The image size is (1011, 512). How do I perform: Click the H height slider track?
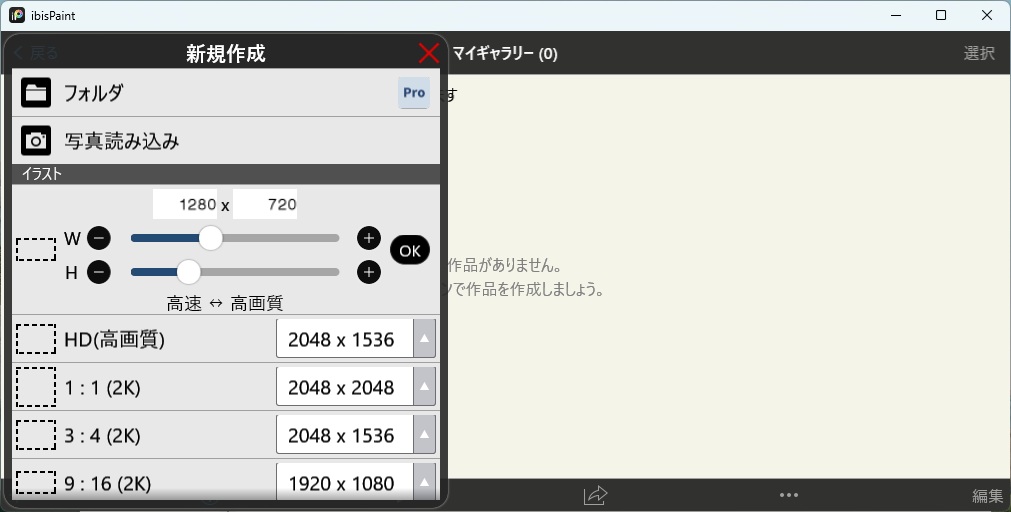(280, 272)
